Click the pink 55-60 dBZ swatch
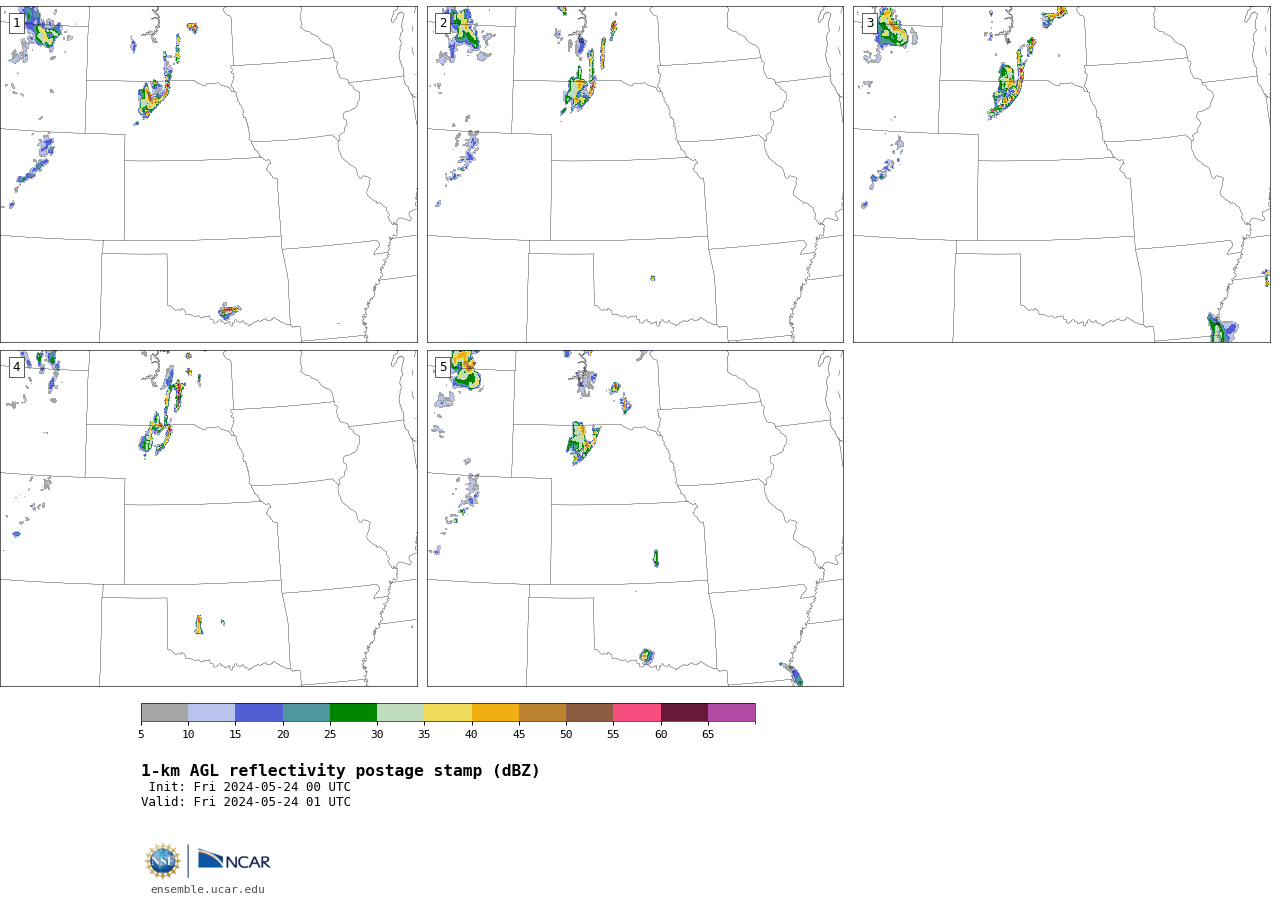The image size is (1280, 901). pos(637,713)
